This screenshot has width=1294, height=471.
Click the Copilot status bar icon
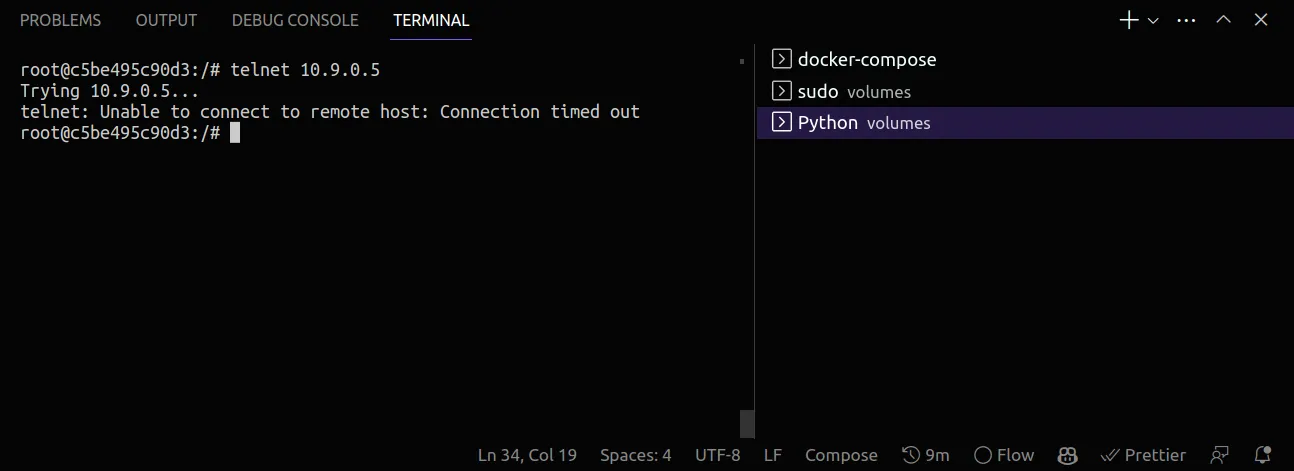click(1067, 455)
